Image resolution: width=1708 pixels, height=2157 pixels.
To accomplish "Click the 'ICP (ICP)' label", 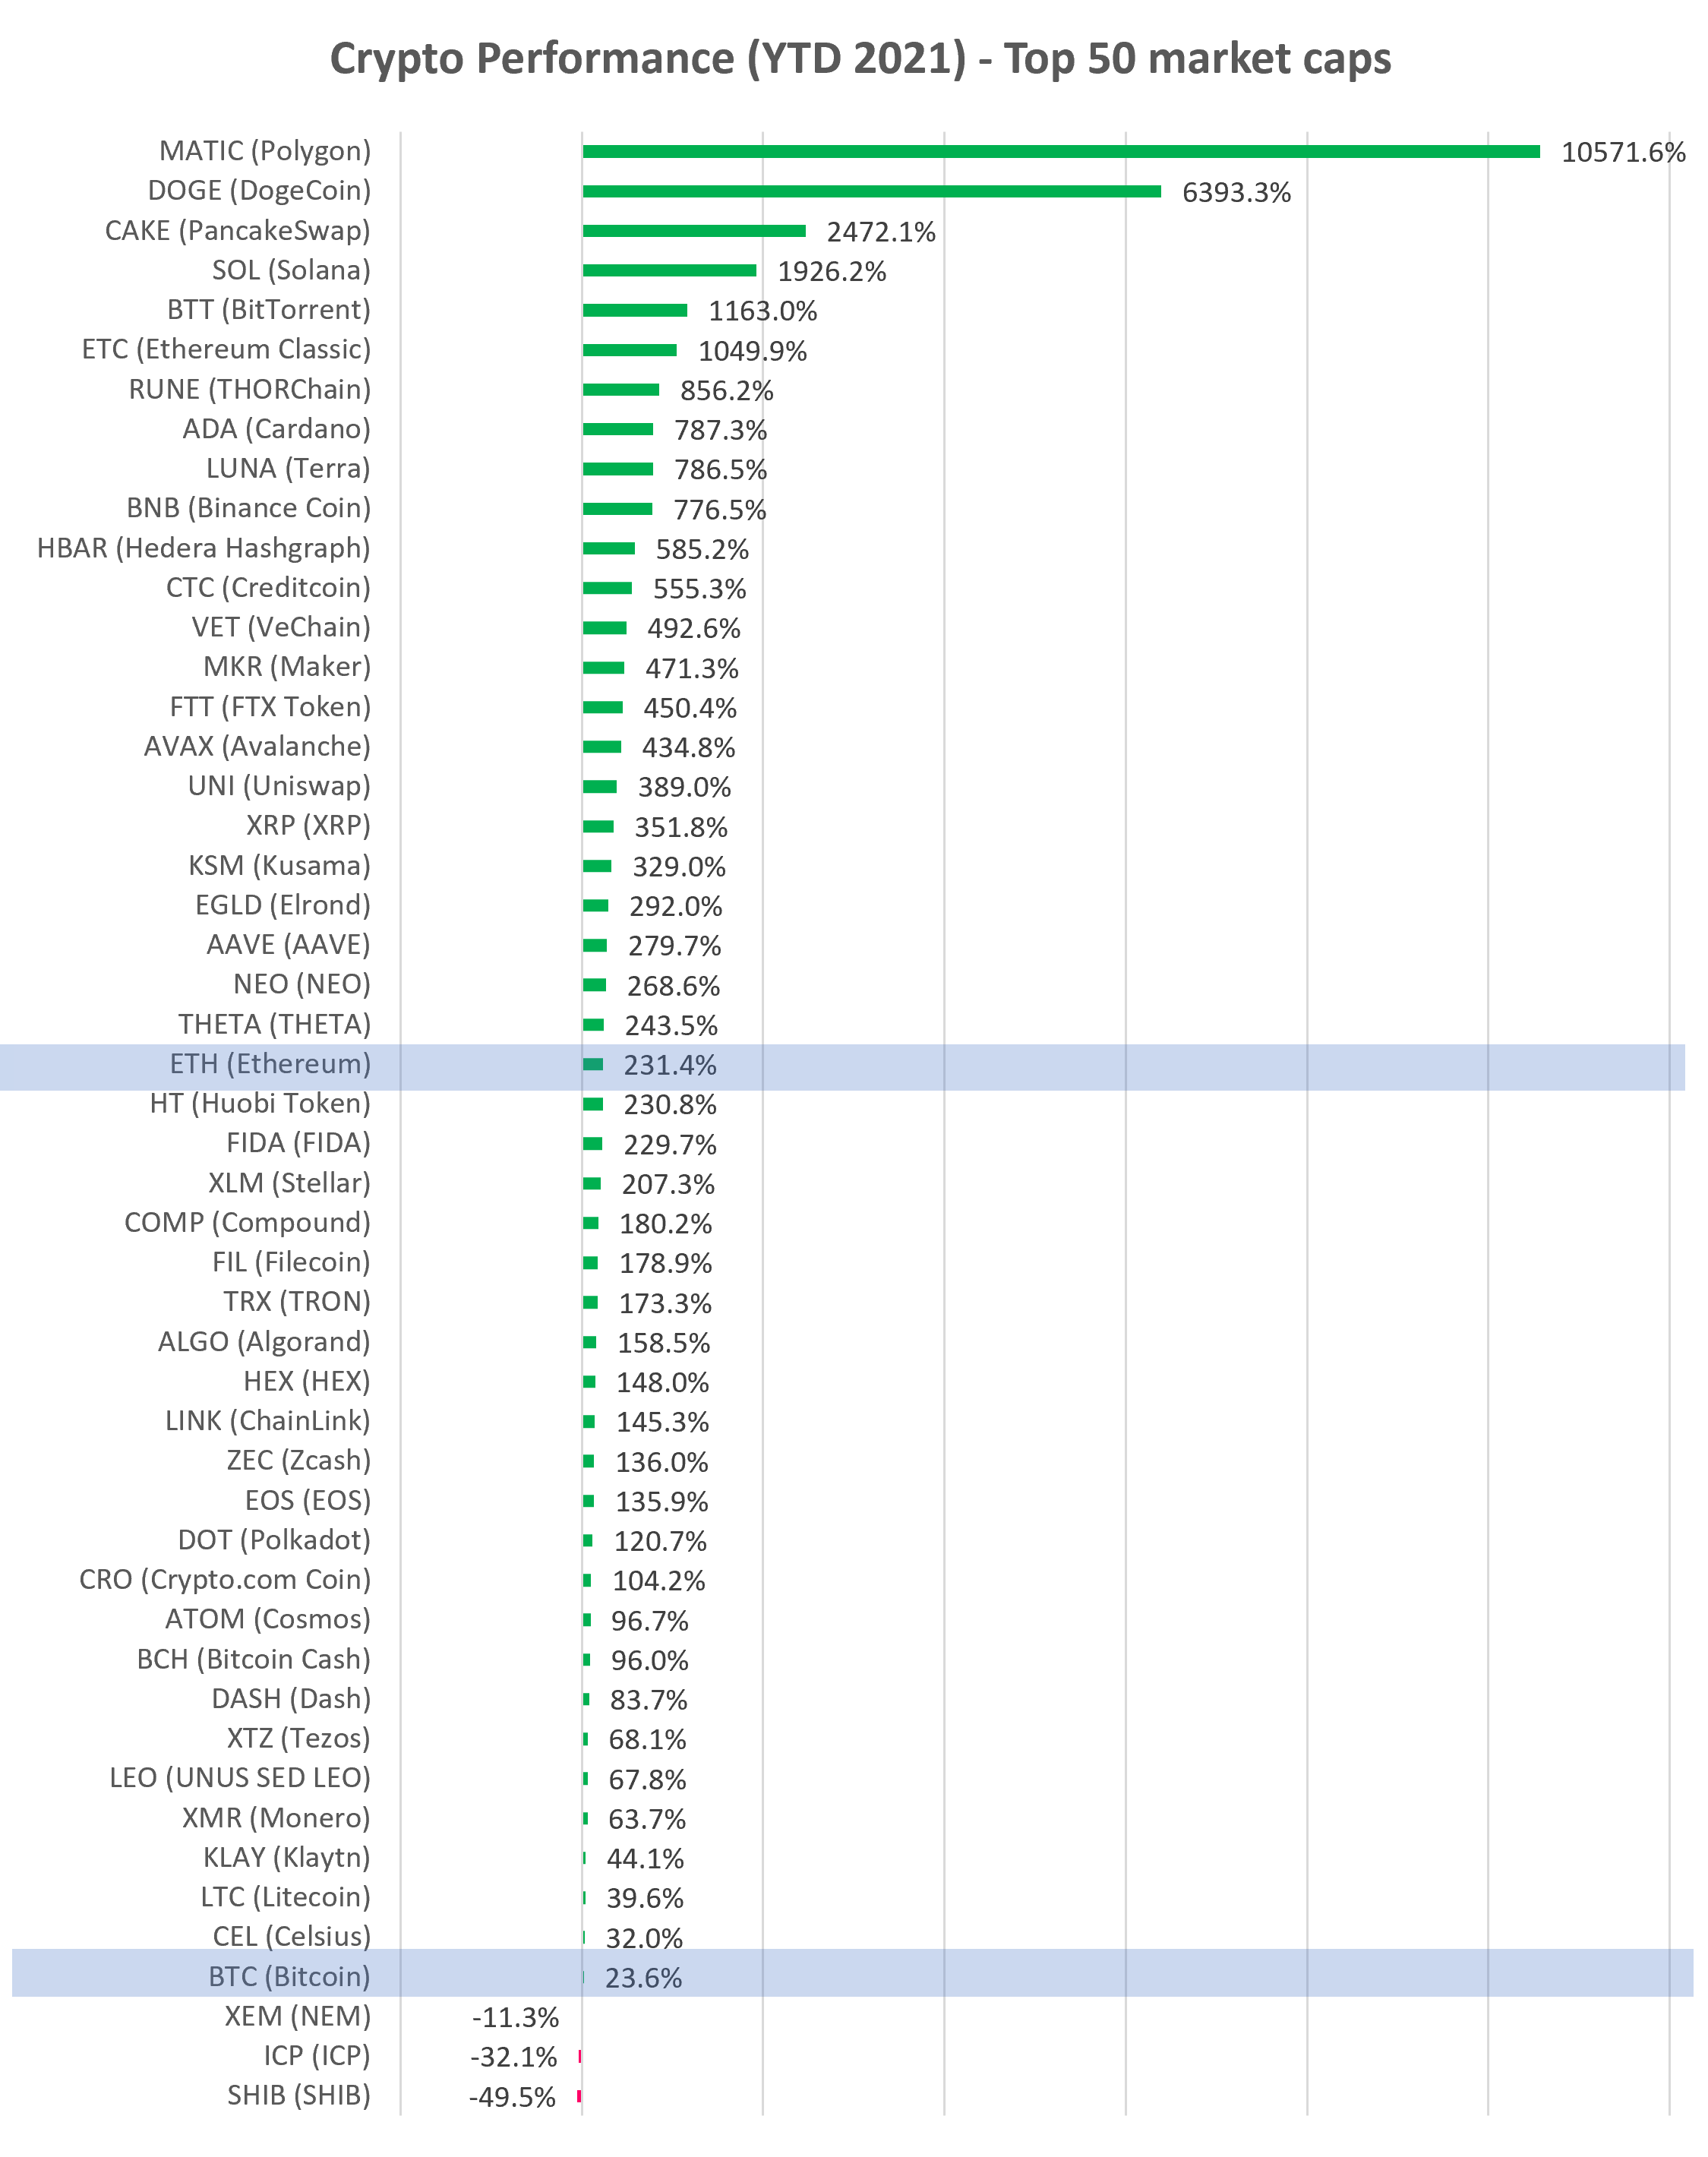I will pyautogui.click(x=317, y=2055).
